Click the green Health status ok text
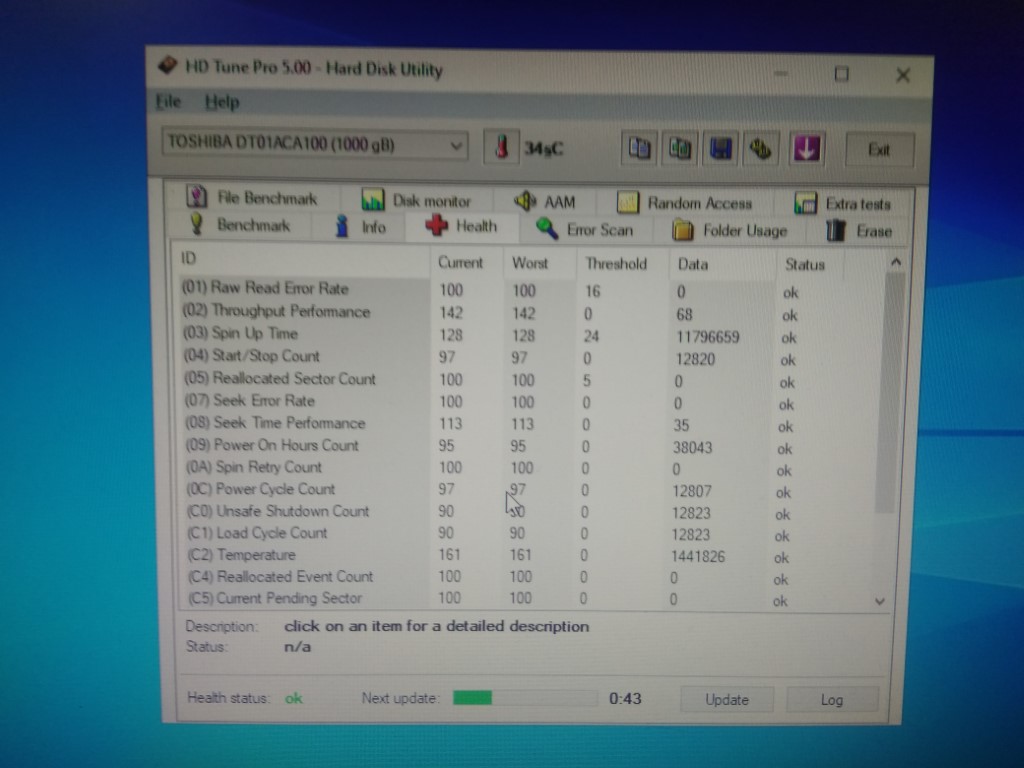 [x=294, y=698]
